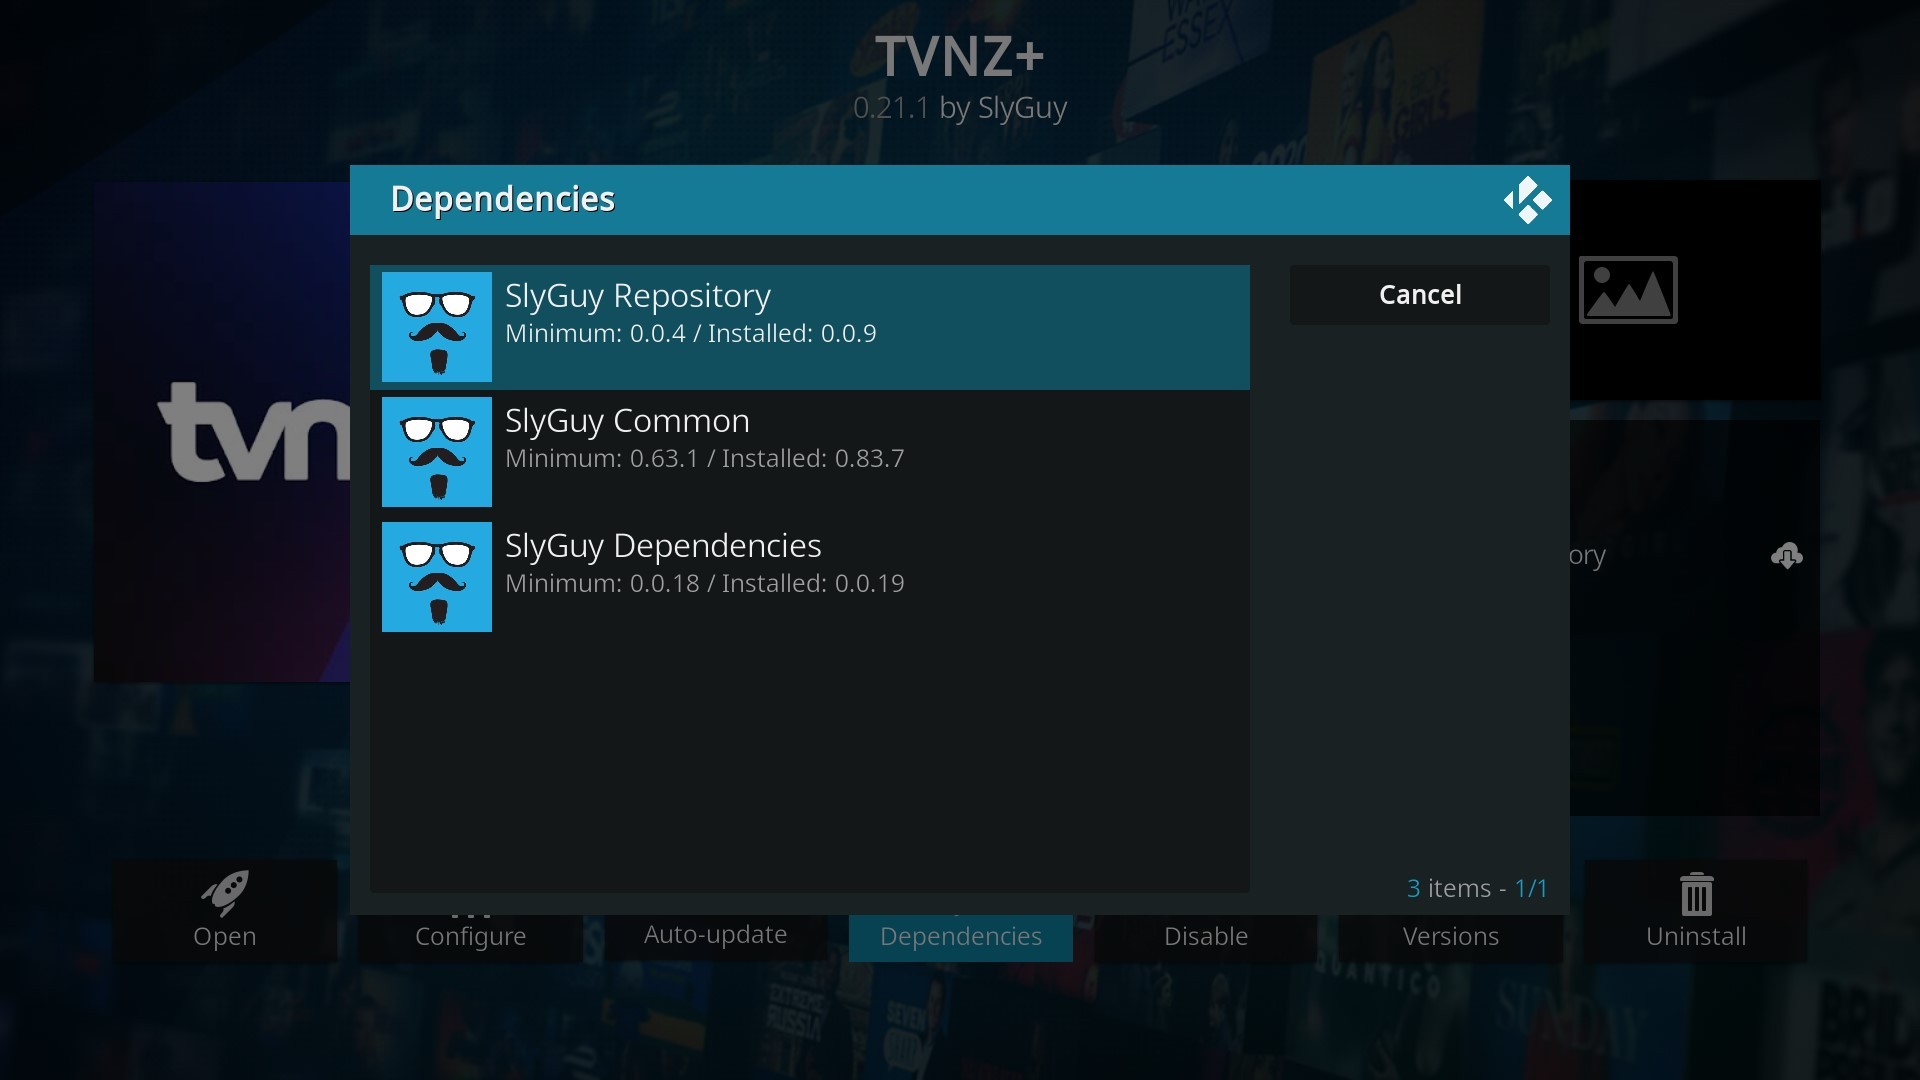Open the Versions option
Viewport: 1920px width, 1080px height.
tap(1450, 937)
